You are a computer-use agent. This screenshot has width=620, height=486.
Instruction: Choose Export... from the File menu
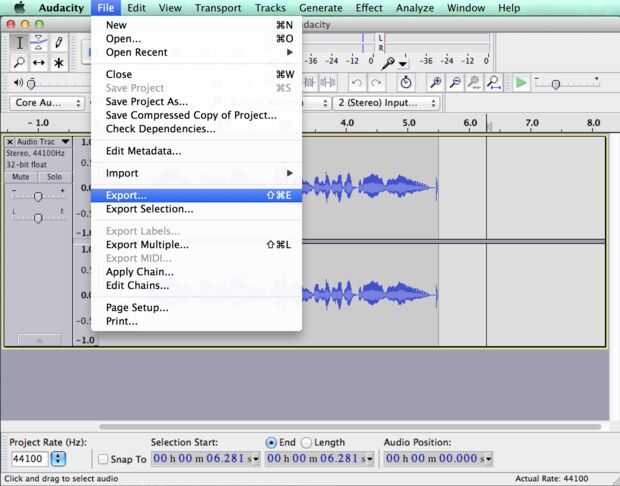[x=196, y=195]
